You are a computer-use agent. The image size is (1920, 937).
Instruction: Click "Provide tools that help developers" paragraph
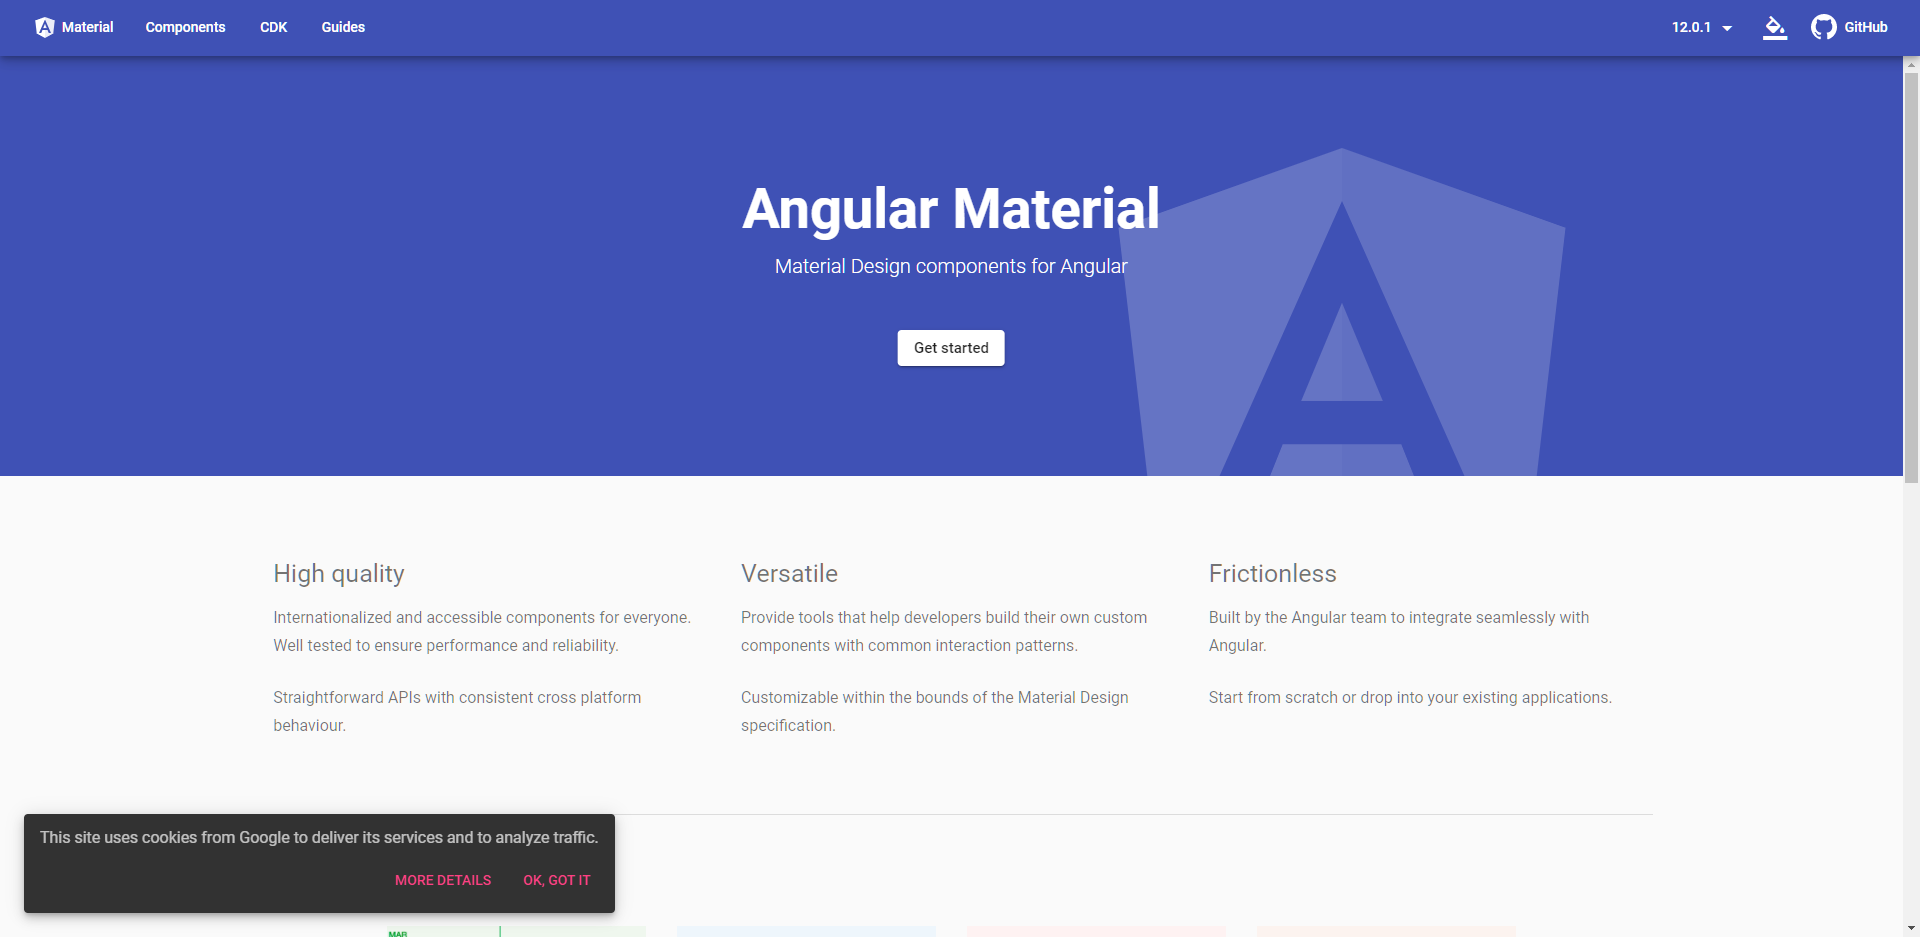point(944,631)
